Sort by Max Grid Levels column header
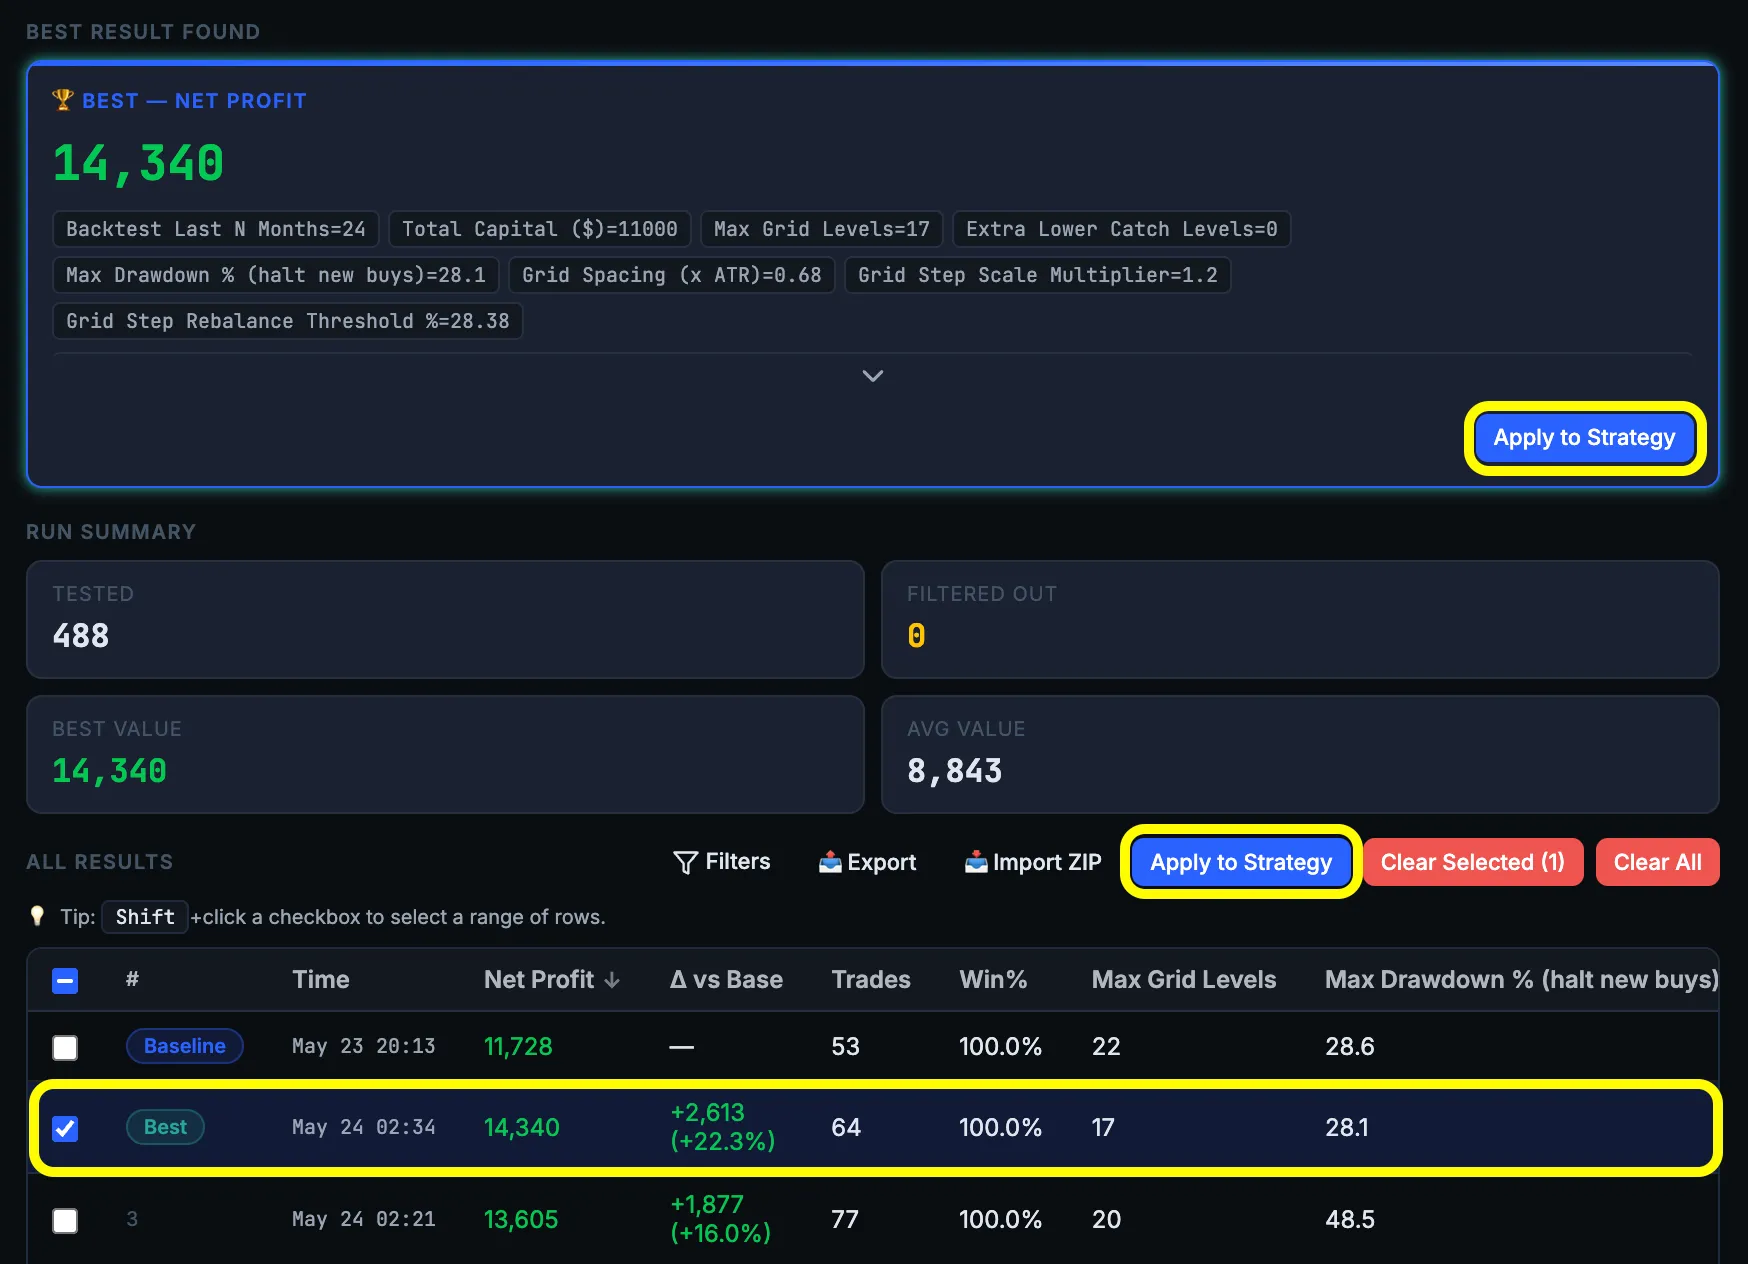This screenshot has height=1264, width=1748. [1184, 980]
